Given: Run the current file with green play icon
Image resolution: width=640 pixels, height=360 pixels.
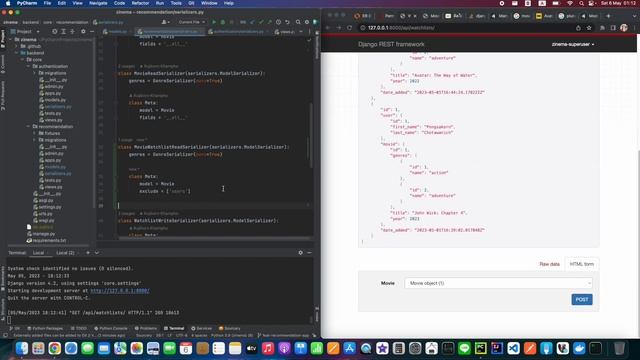Looking at the screenshot, I should click(214, 22).
